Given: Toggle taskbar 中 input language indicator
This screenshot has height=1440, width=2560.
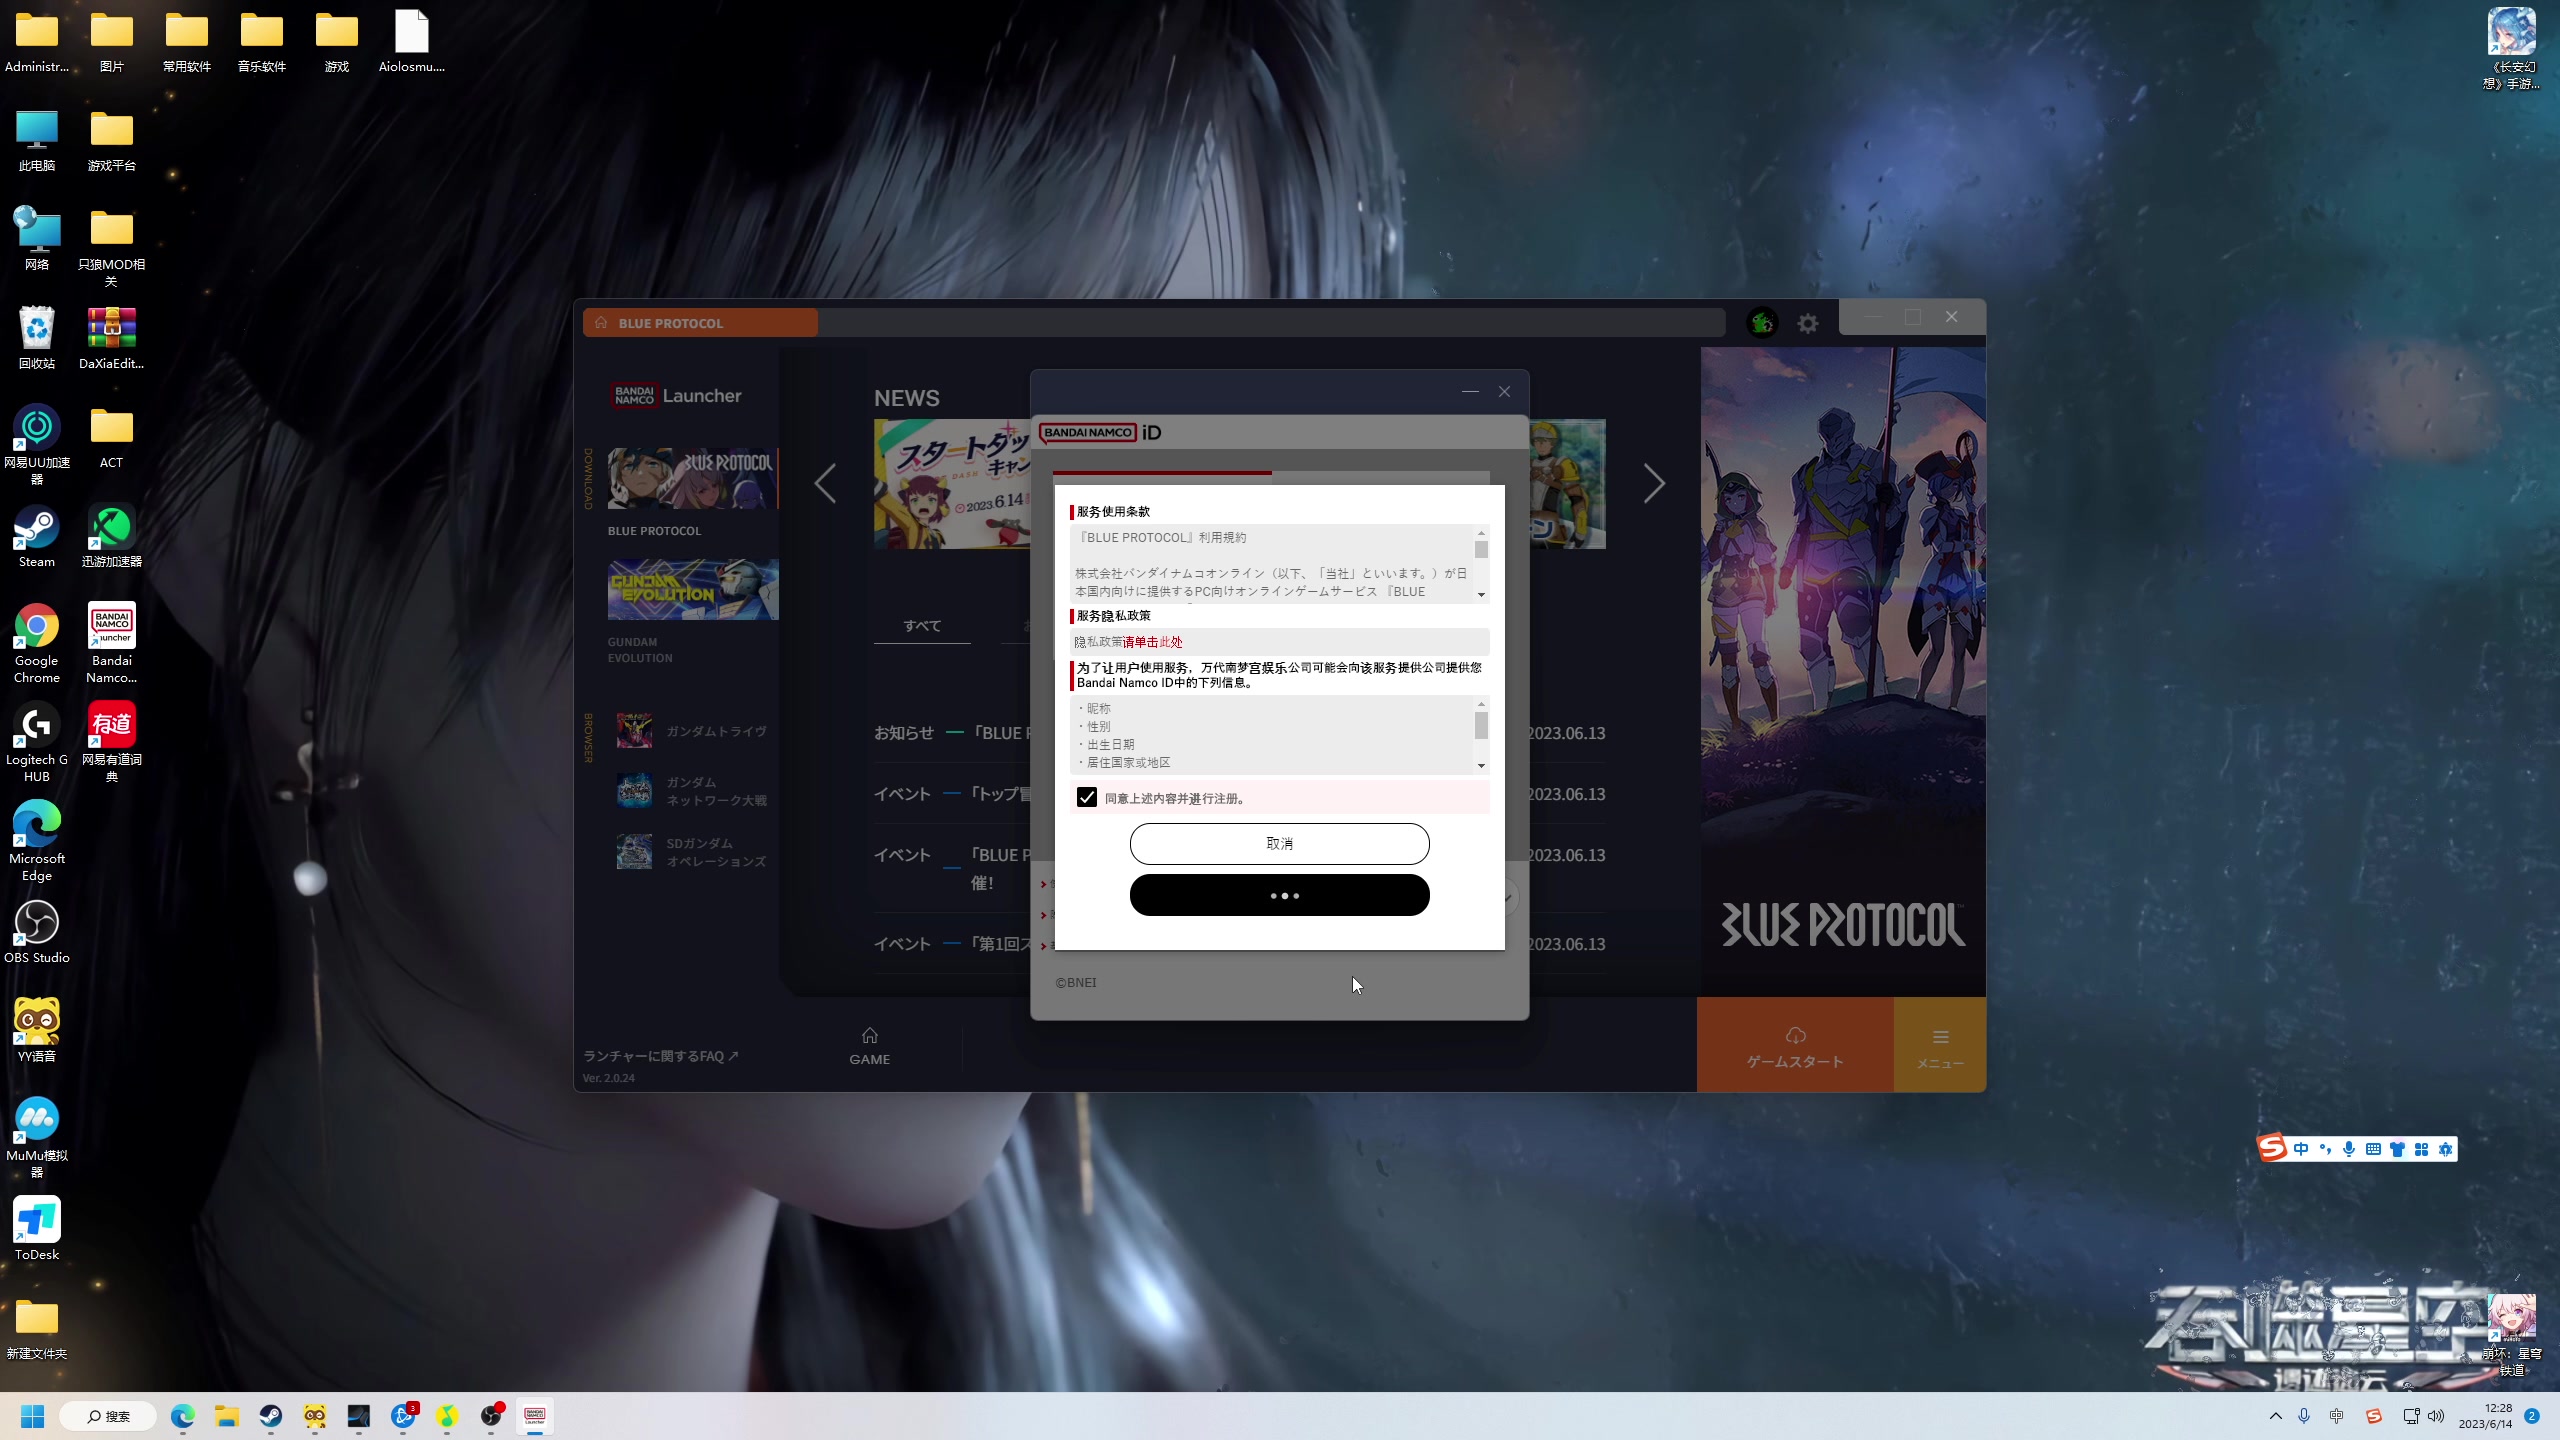Looking at the screenshot, I should click(2337, 1416).
